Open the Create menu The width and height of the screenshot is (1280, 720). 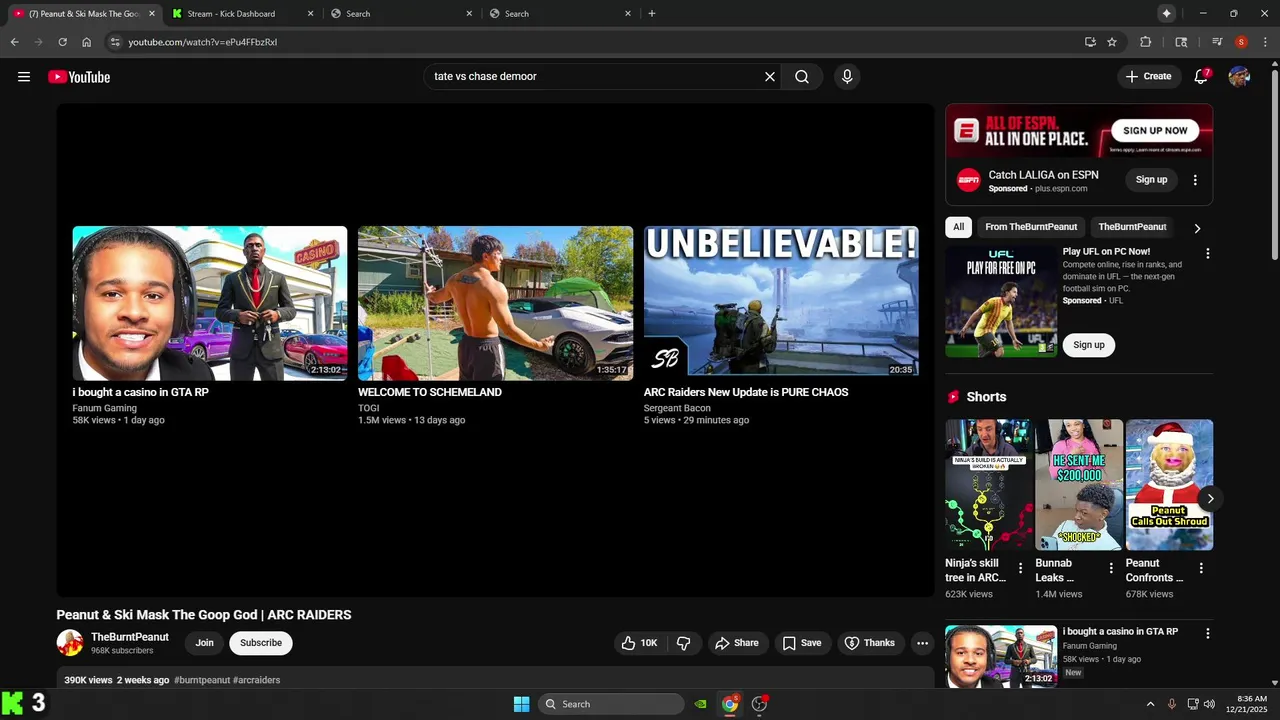(x=1148, y=76)
